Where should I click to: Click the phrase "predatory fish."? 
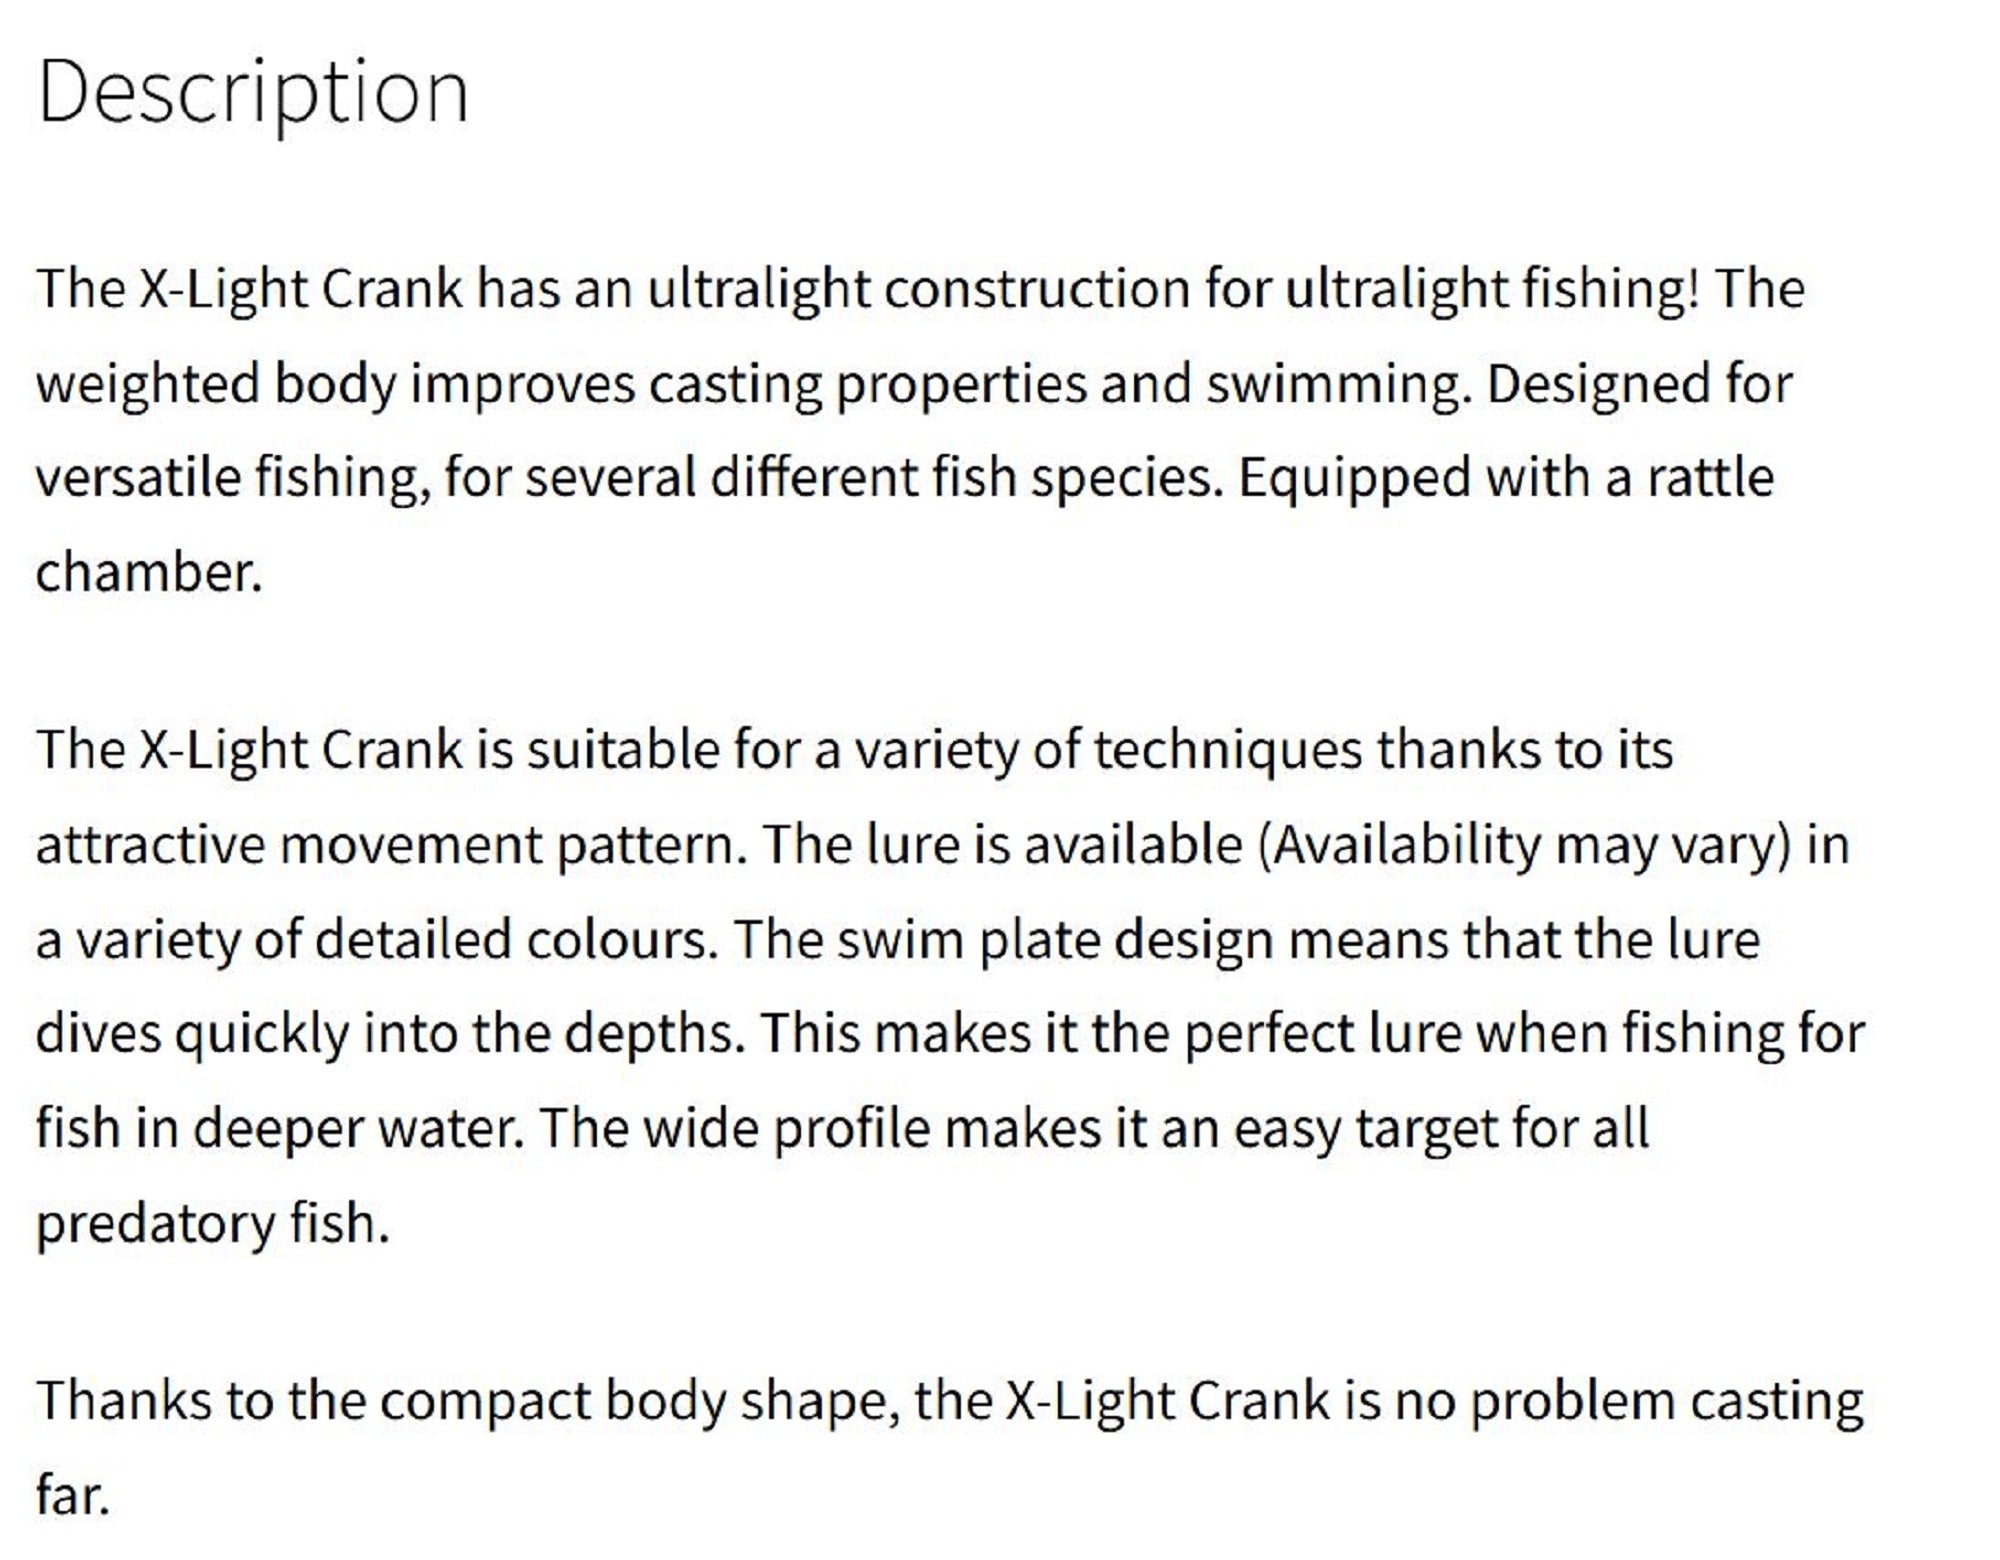click(x=212, y=1223)
